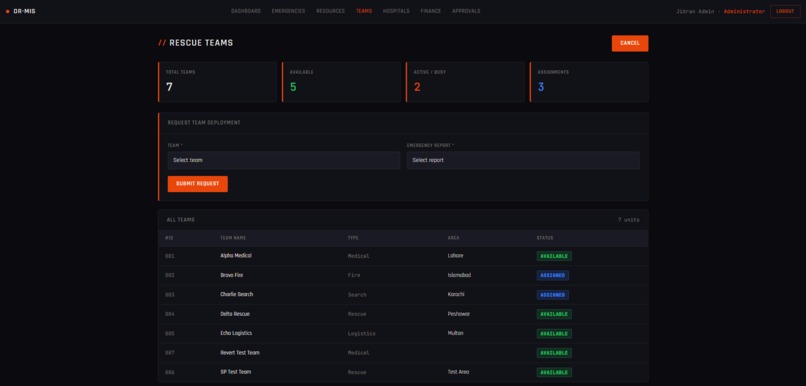Viewport: 806px width, 386px height.
Task: Click the Team Name column header
Action: coord(233,238)
